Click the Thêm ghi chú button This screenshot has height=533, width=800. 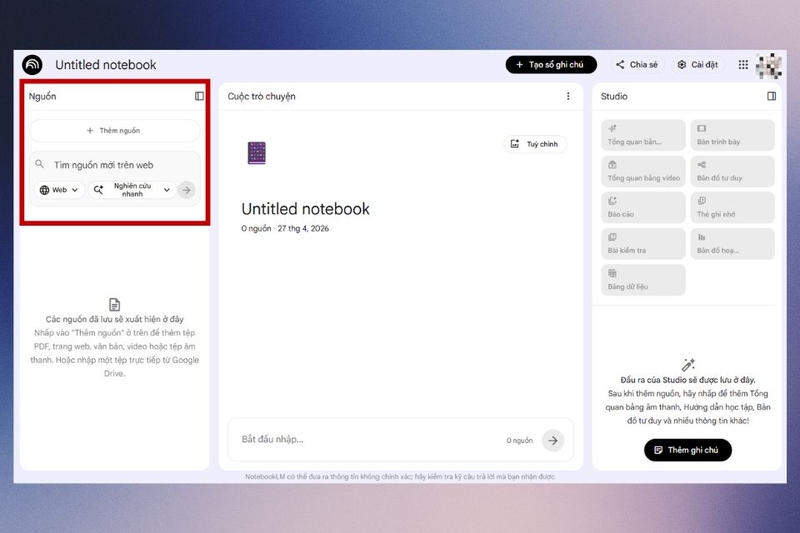pyautogui.click(x=688, y=450)
